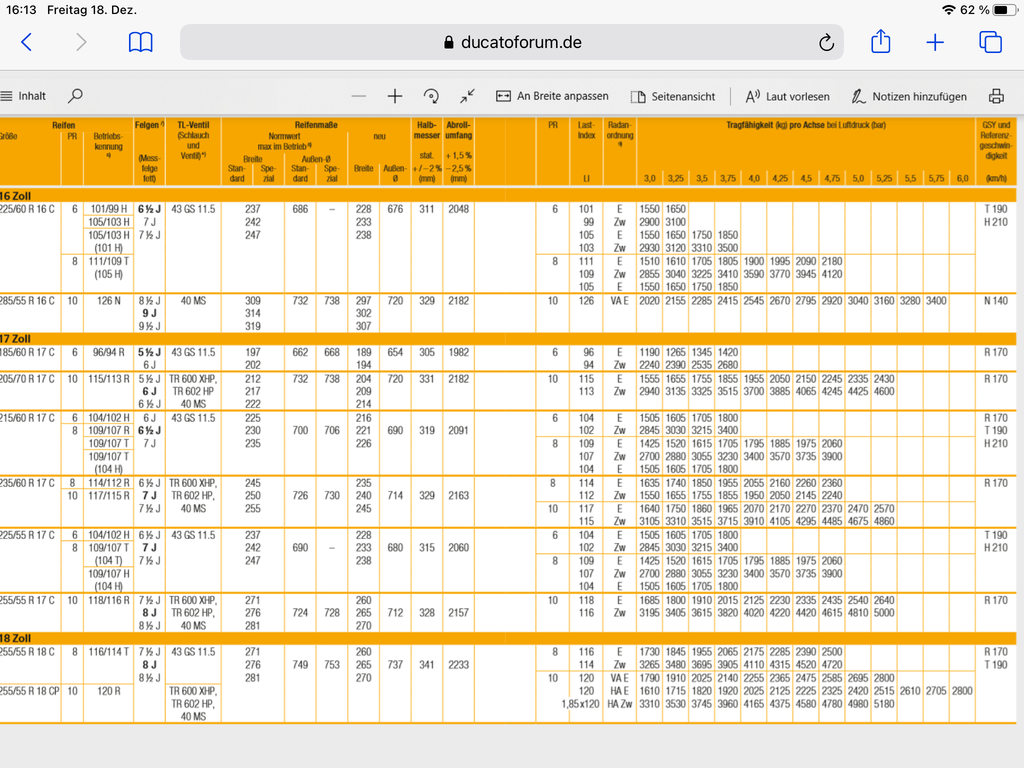The image size is (1024, 768).
Task: Click rim size 9 J
Action: tap(149, 313)
